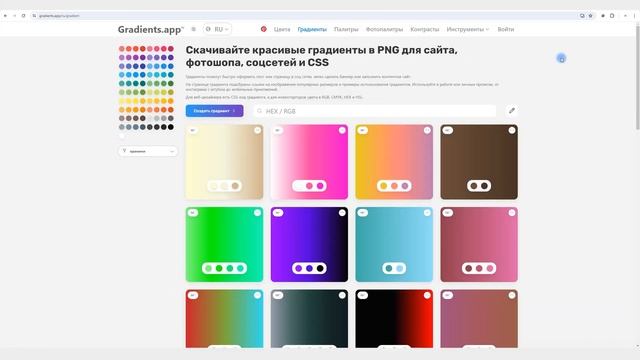Click the floating blue round button at right
The width and height of the screenshot is (640, 360).
coord(561,58)
